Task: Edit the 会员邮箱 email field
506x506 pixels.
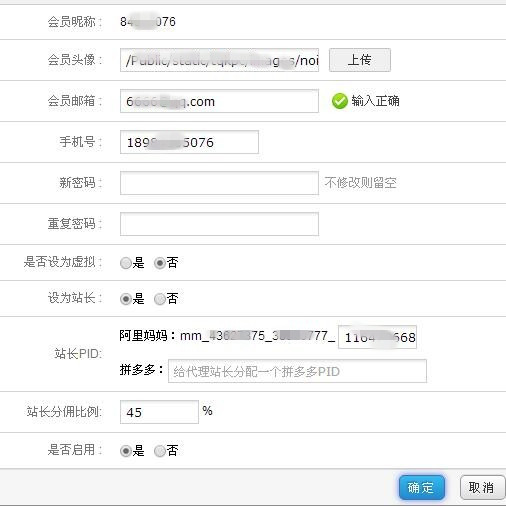Action: (219, 101)
